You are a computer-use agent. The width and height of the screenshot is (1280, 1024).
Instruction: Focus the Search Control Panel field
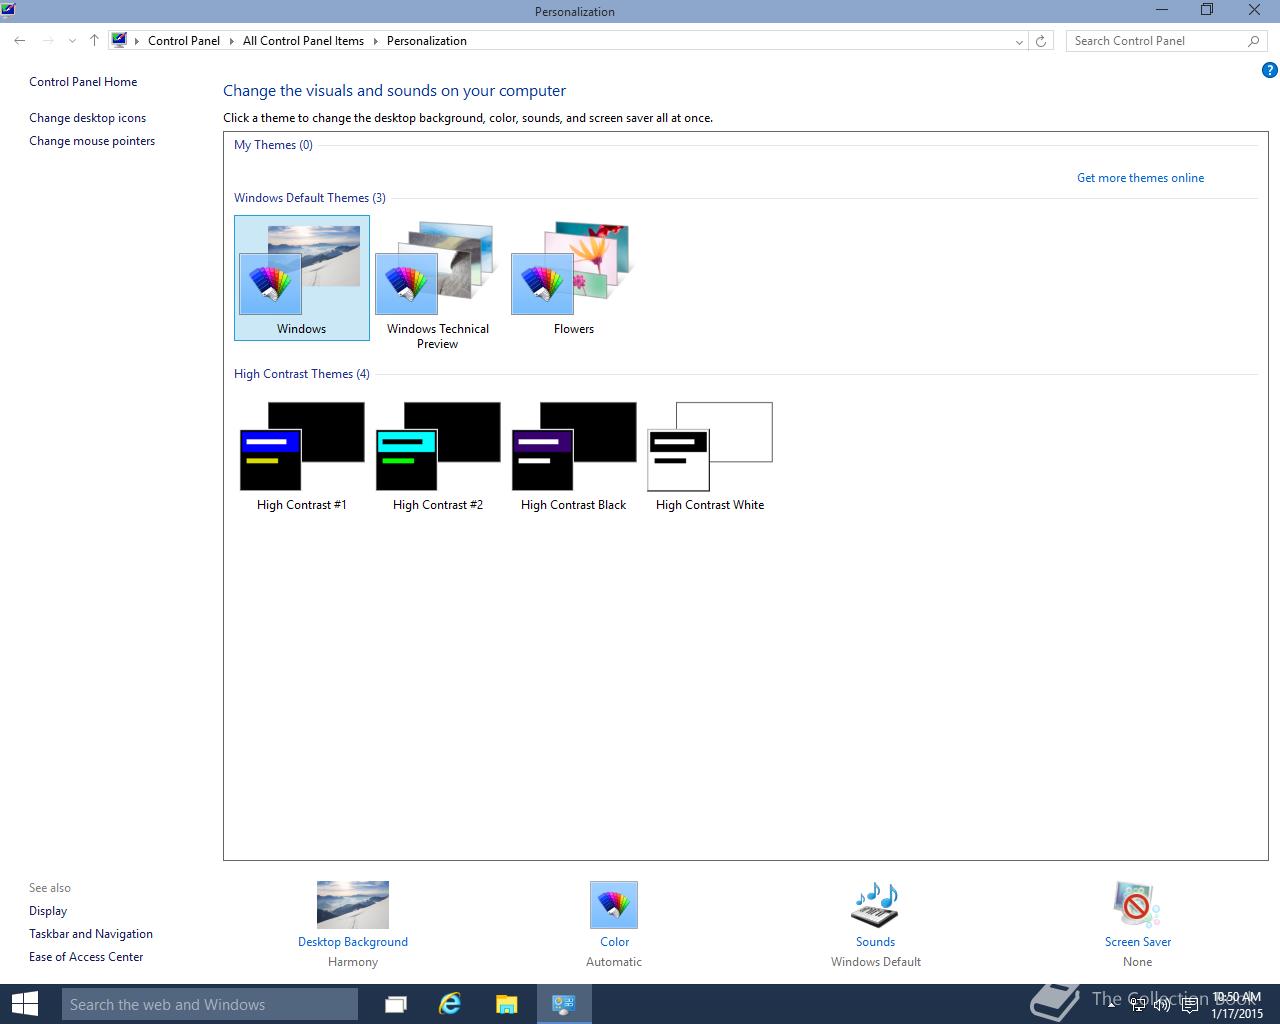1155,41
